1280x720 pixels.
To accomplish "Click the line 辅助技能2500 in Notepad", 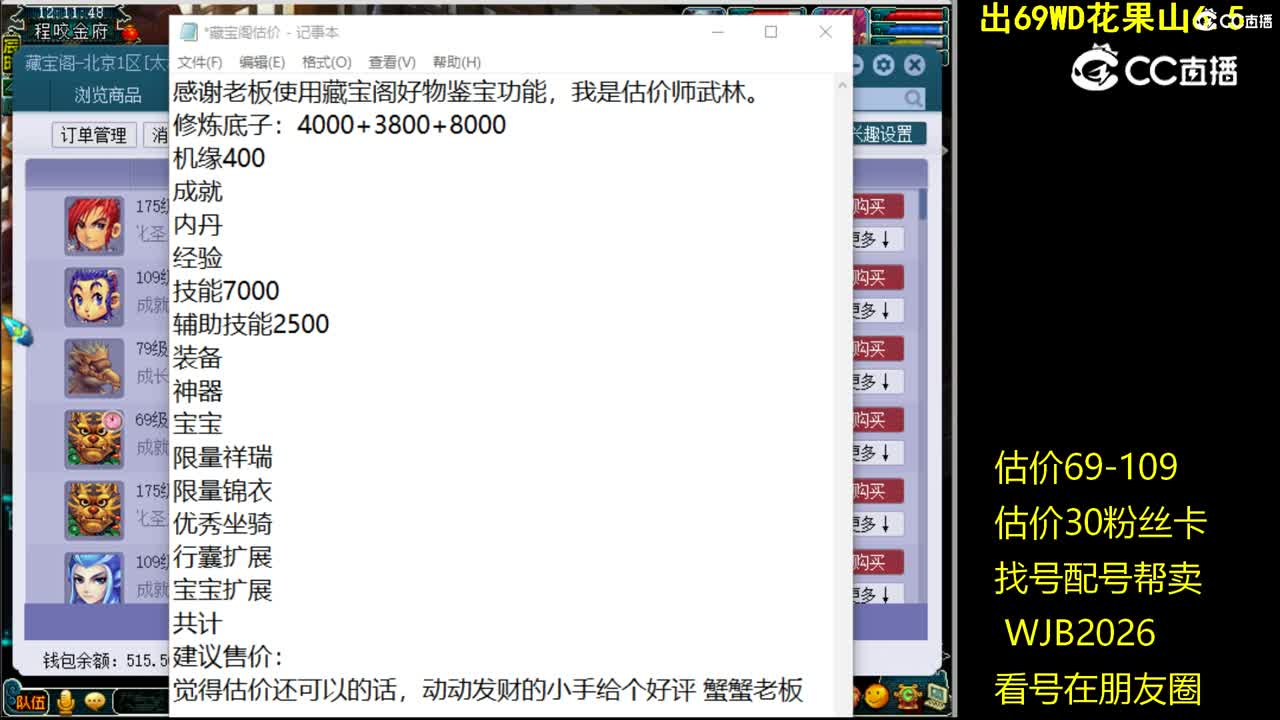I will click(x=251, y=324).
